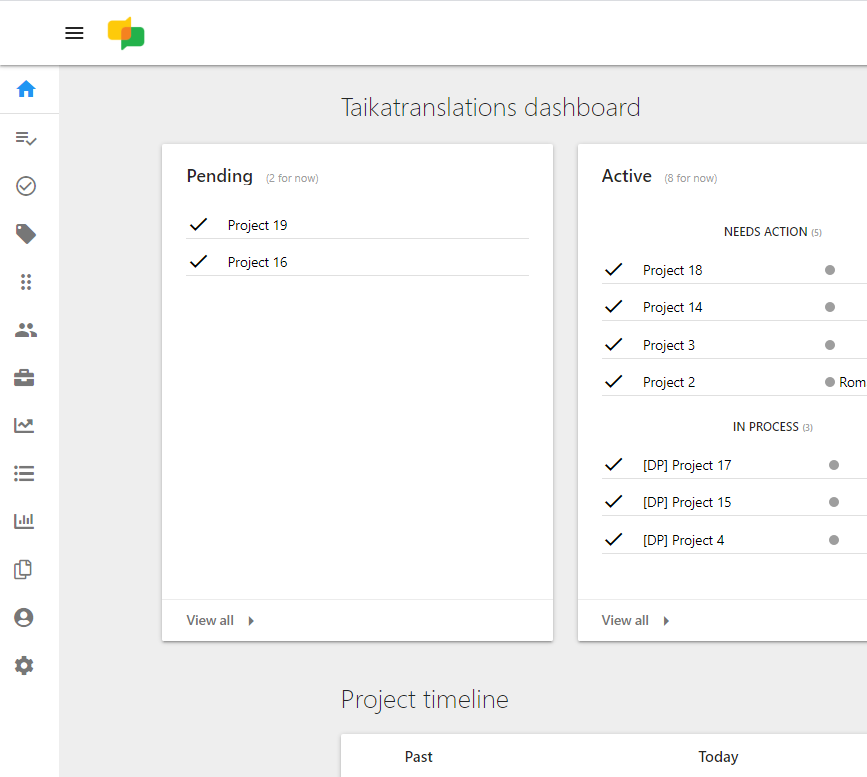867x777 pixels.
Task: Open the settings gear icon
Action: coord(25,665)
